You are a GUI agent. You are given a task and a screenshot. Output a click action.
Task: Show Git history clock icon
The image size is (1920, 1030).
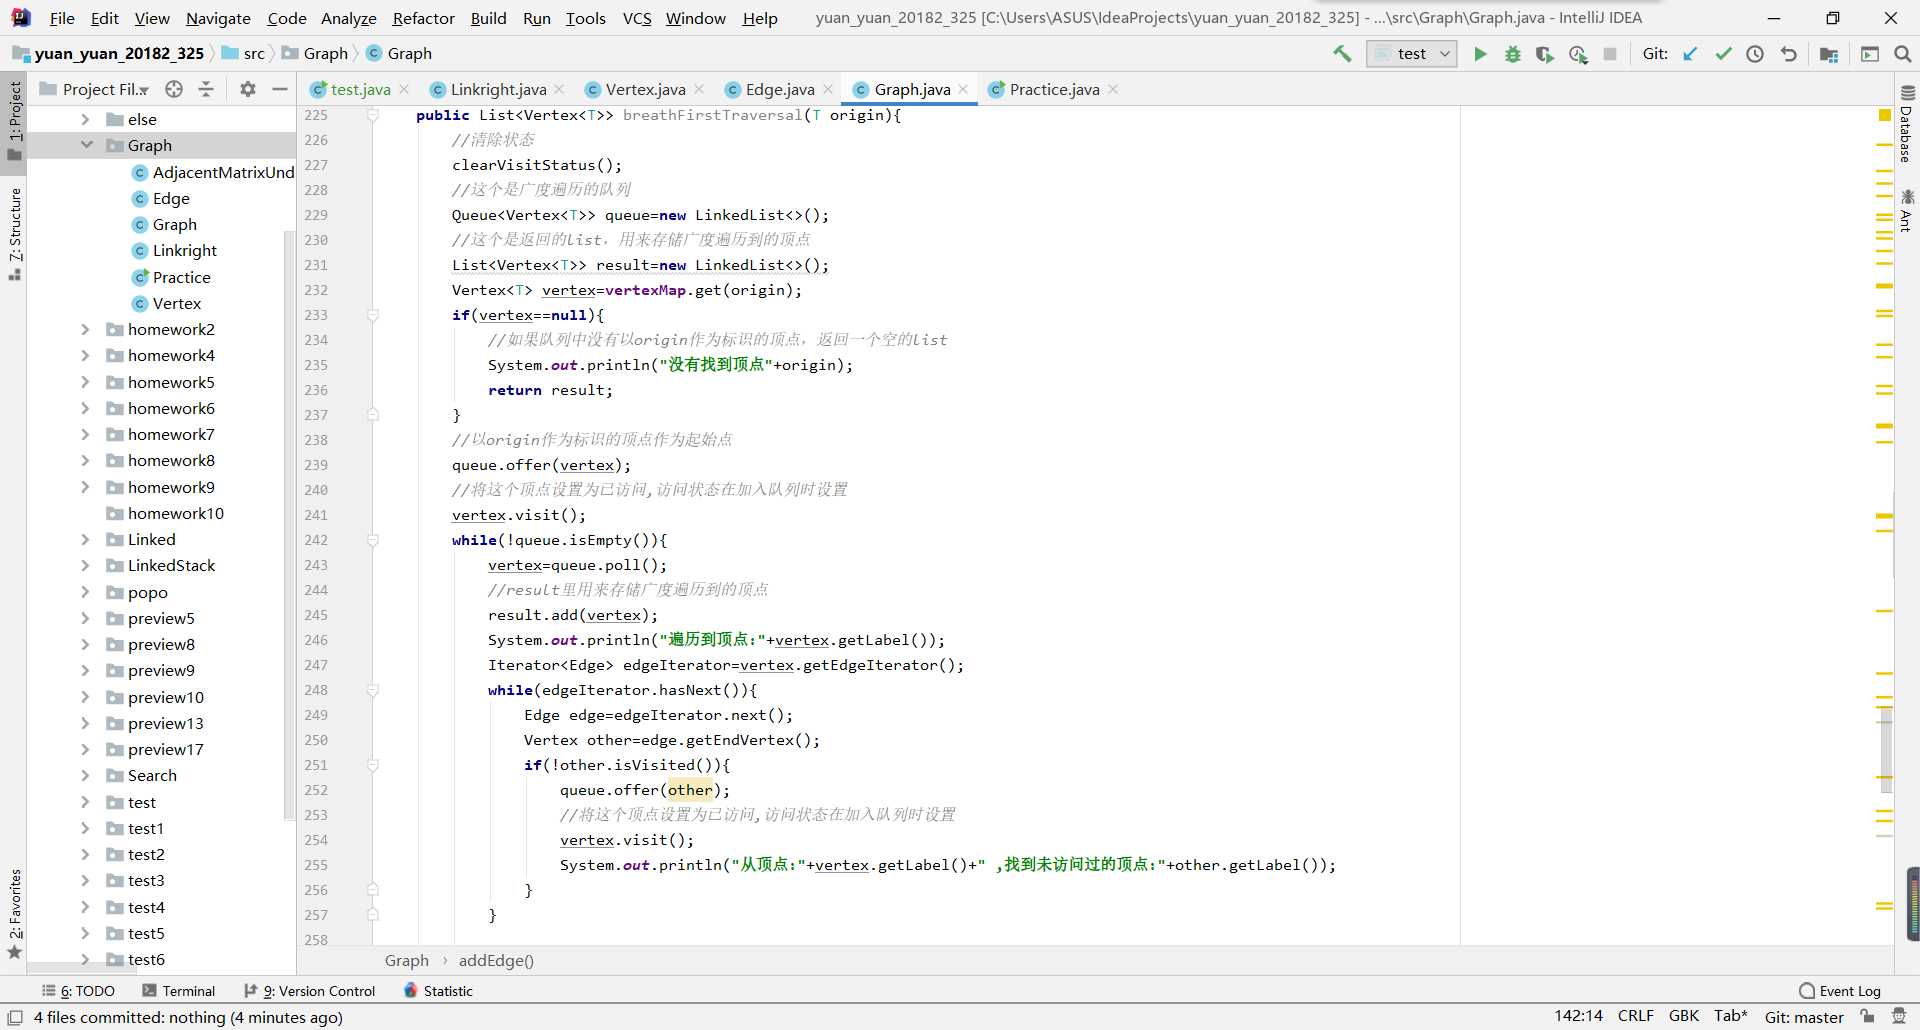click(x=1755, y=54)
